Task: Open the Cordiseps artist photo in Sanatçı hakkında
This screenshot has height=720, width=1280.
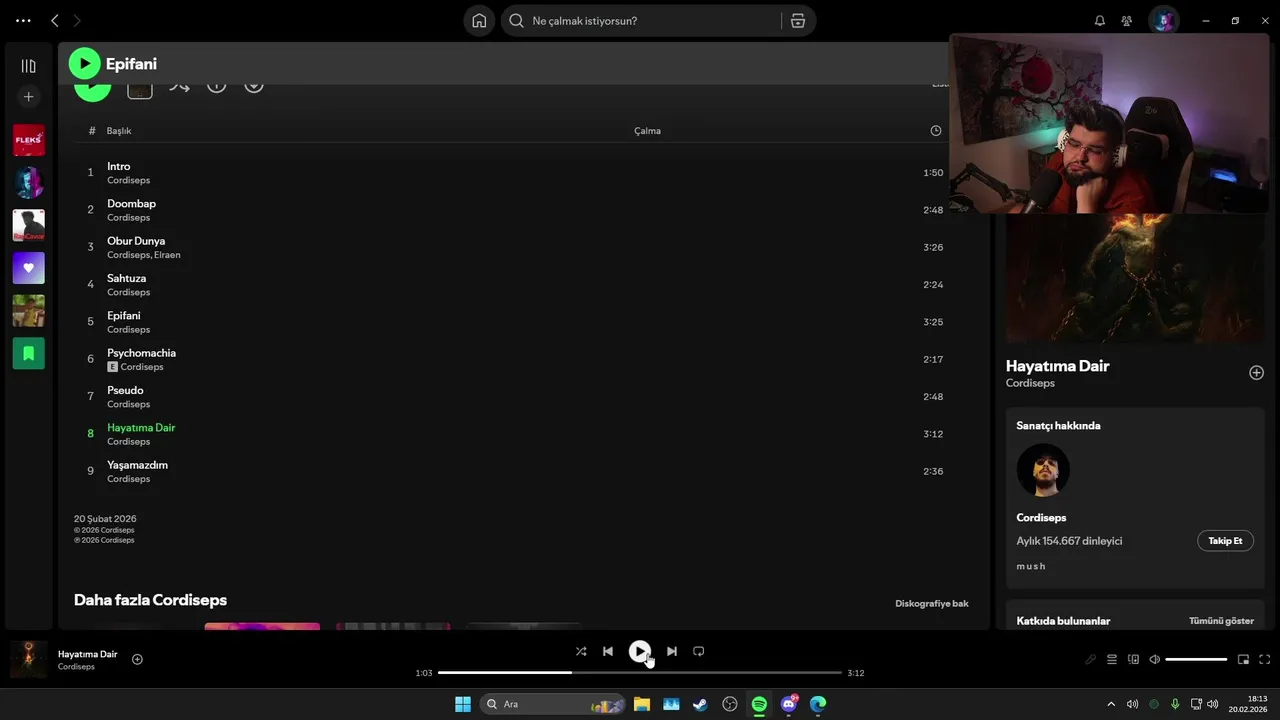Action: coord(1043,470)
